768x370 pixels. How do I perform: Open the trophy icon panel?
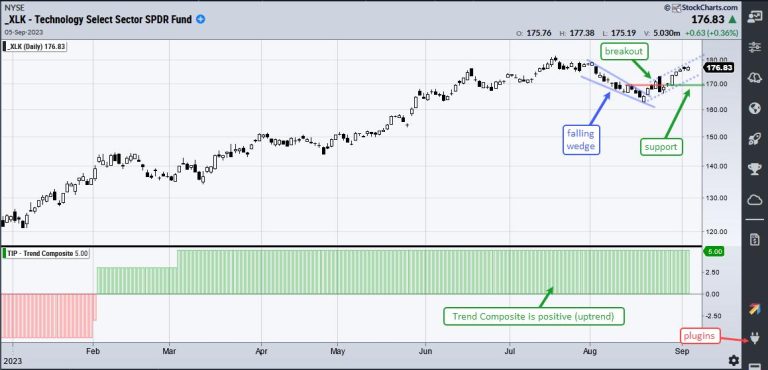[x=754, y=169]
